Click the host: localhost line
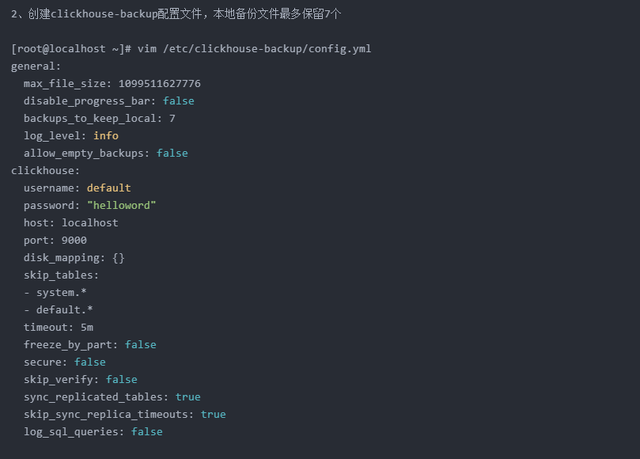Screen dimensions: 640x459 [x=70, y=223]
